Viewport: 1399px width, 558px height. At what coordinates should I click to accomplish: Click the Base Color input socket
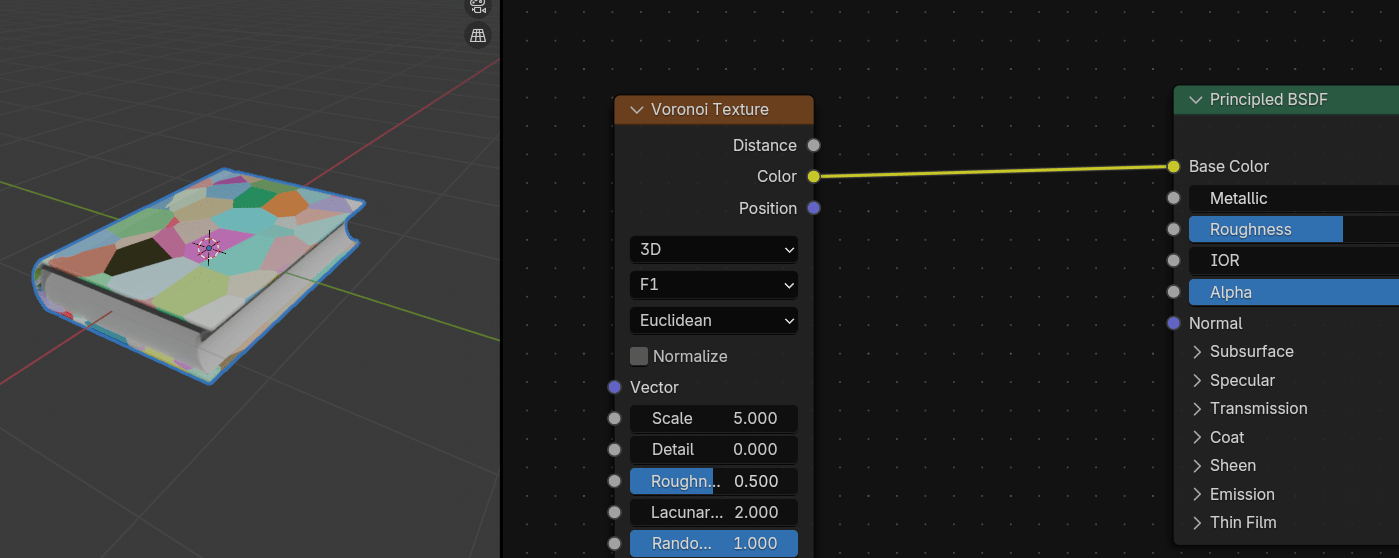pos(1173,167)
